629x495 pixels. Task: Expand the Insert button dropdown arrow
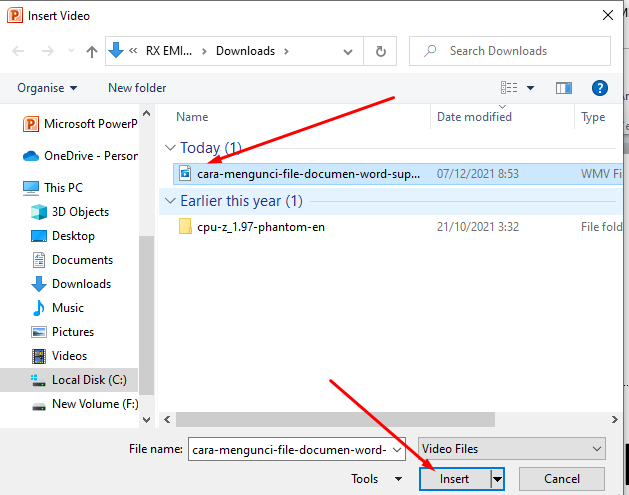coord(496,479)
